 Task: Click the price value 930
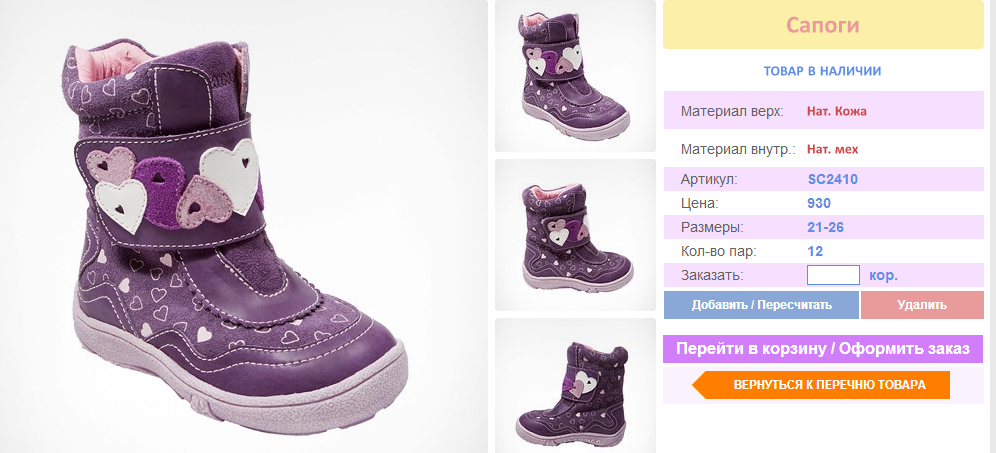[x=819, y=203]
